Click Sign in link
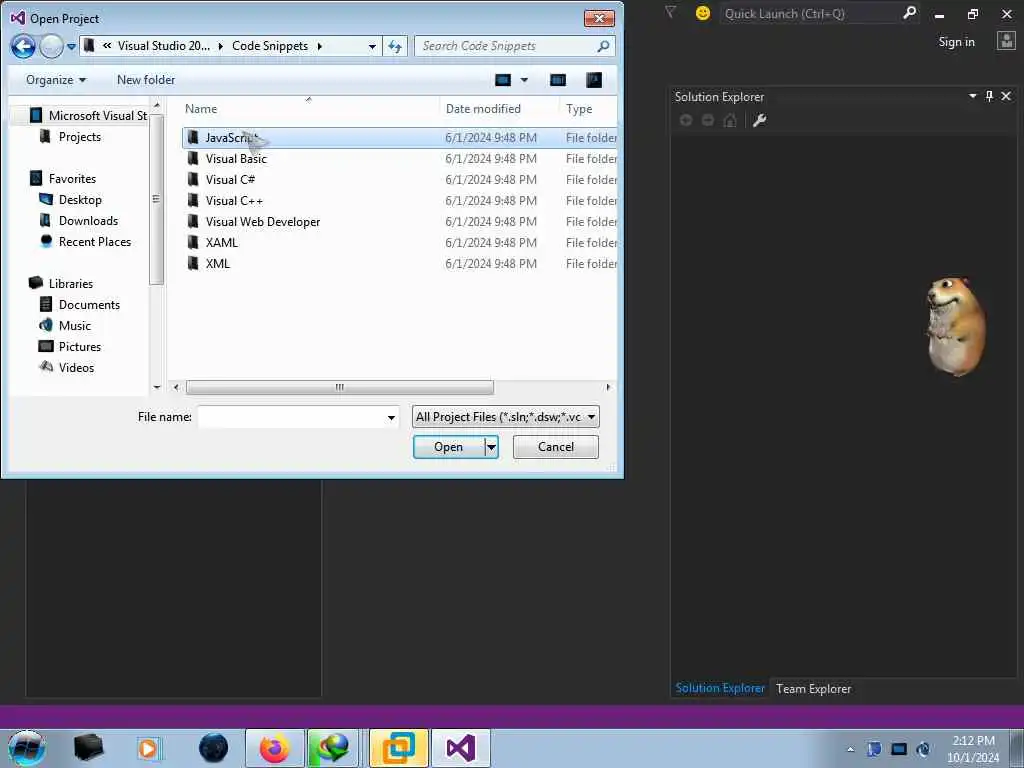The image size is (1024, 768). click(x=956, y=42)
